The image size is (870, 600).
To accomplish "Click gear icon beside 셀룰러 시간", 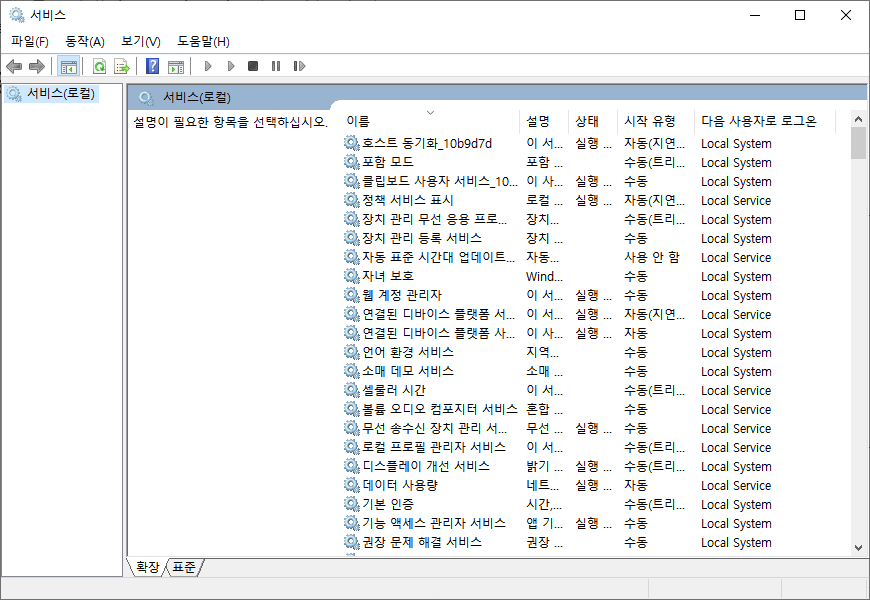I will coord(352,390).
